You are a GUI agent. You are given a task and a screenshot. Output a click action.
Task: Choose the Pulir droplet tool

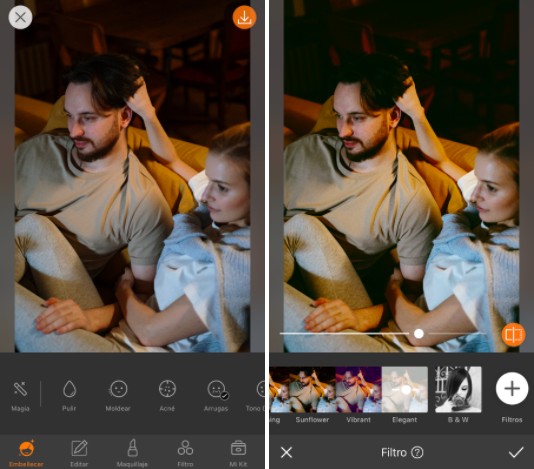[69, 396]
